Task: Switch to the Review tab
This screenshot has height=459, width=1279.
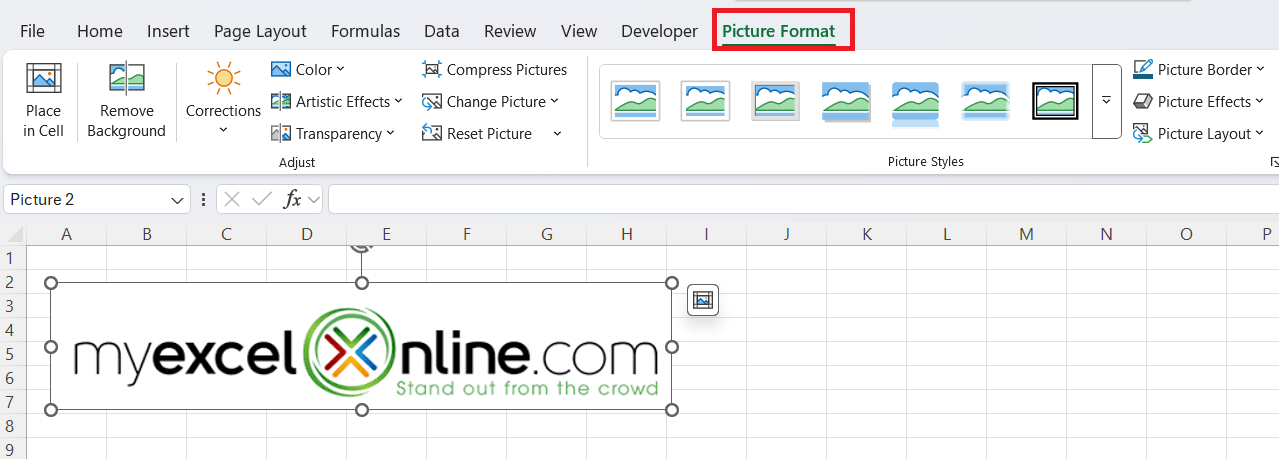Action: point(510,31)
